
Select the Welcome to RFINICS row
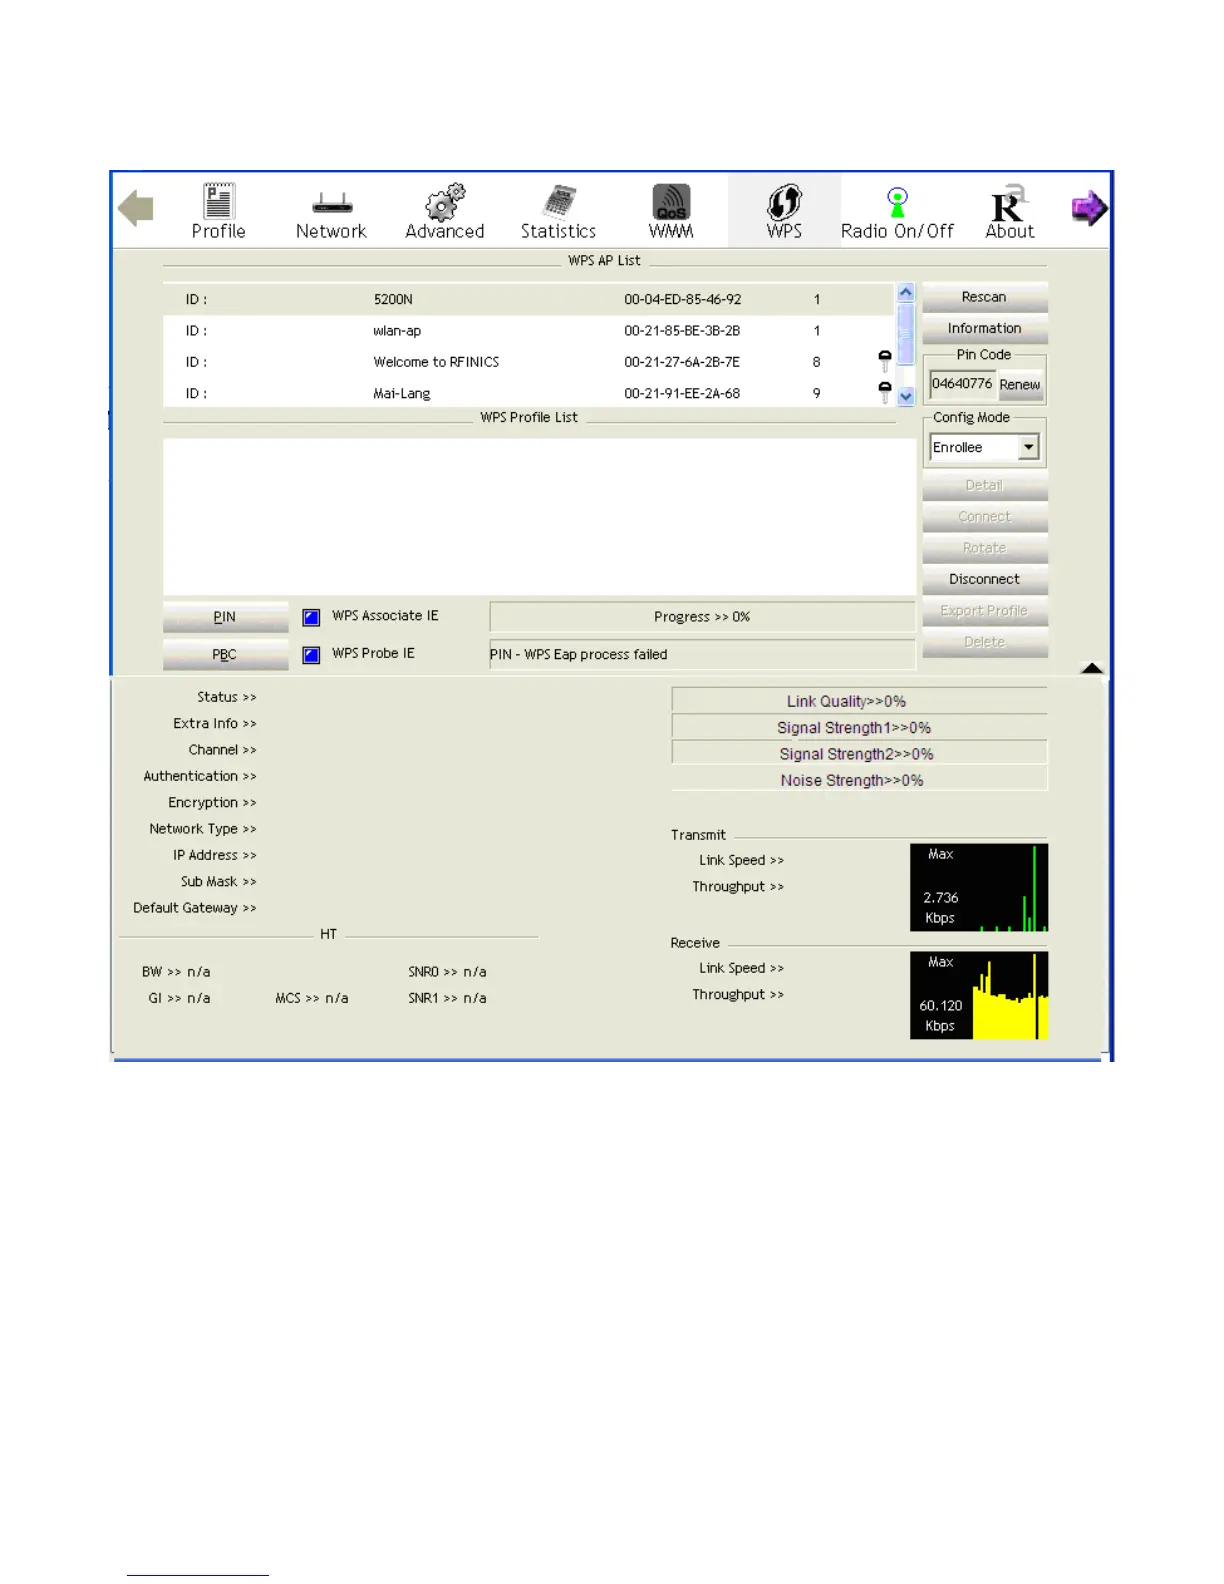coord(528,362)
